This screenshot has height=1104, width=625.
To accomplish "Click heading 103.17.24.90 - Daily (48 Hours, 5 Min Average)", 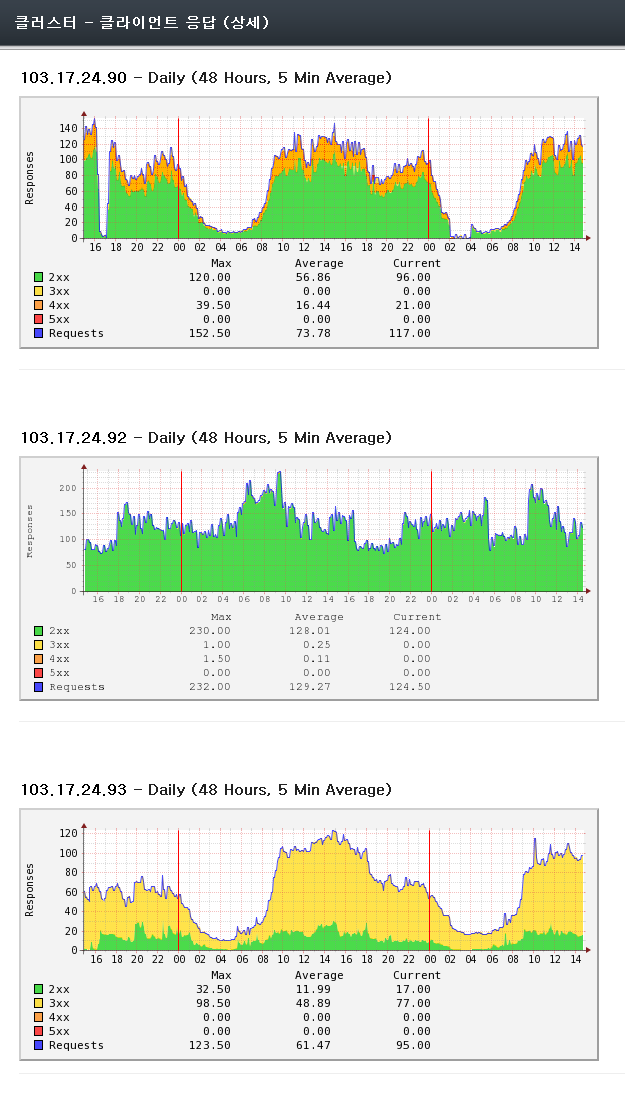I will [x=206, y=78].
